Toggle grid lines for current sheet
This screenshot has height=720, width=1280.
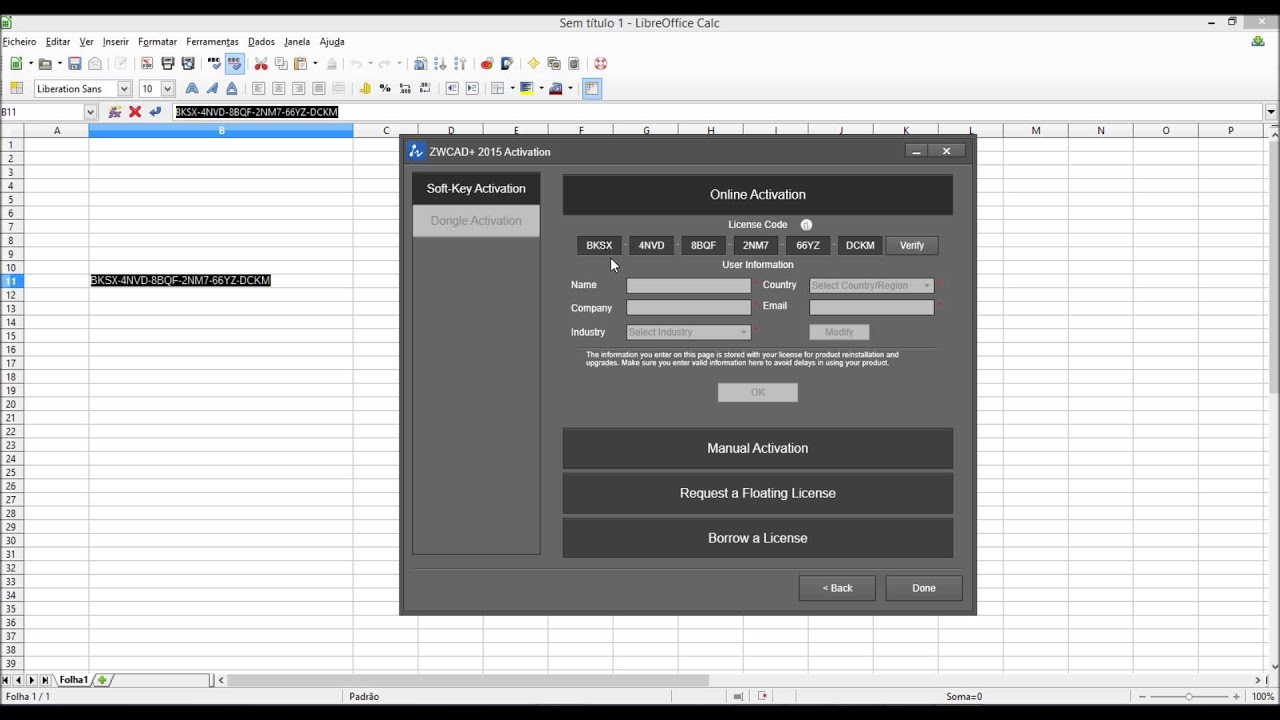pos(592,89)
